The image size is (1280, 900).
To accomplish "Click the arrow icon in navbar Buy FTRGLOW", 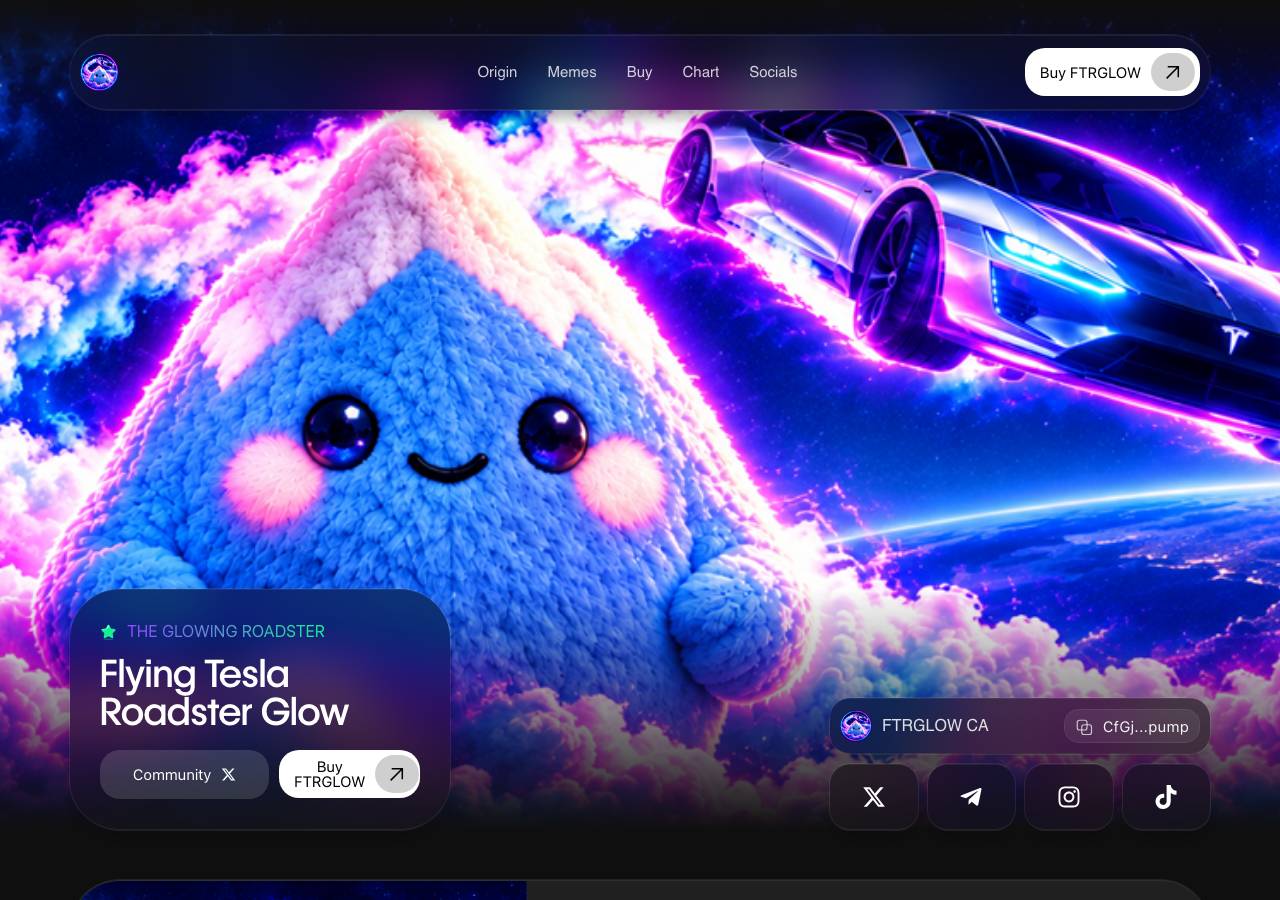I will coord(1173,72).
